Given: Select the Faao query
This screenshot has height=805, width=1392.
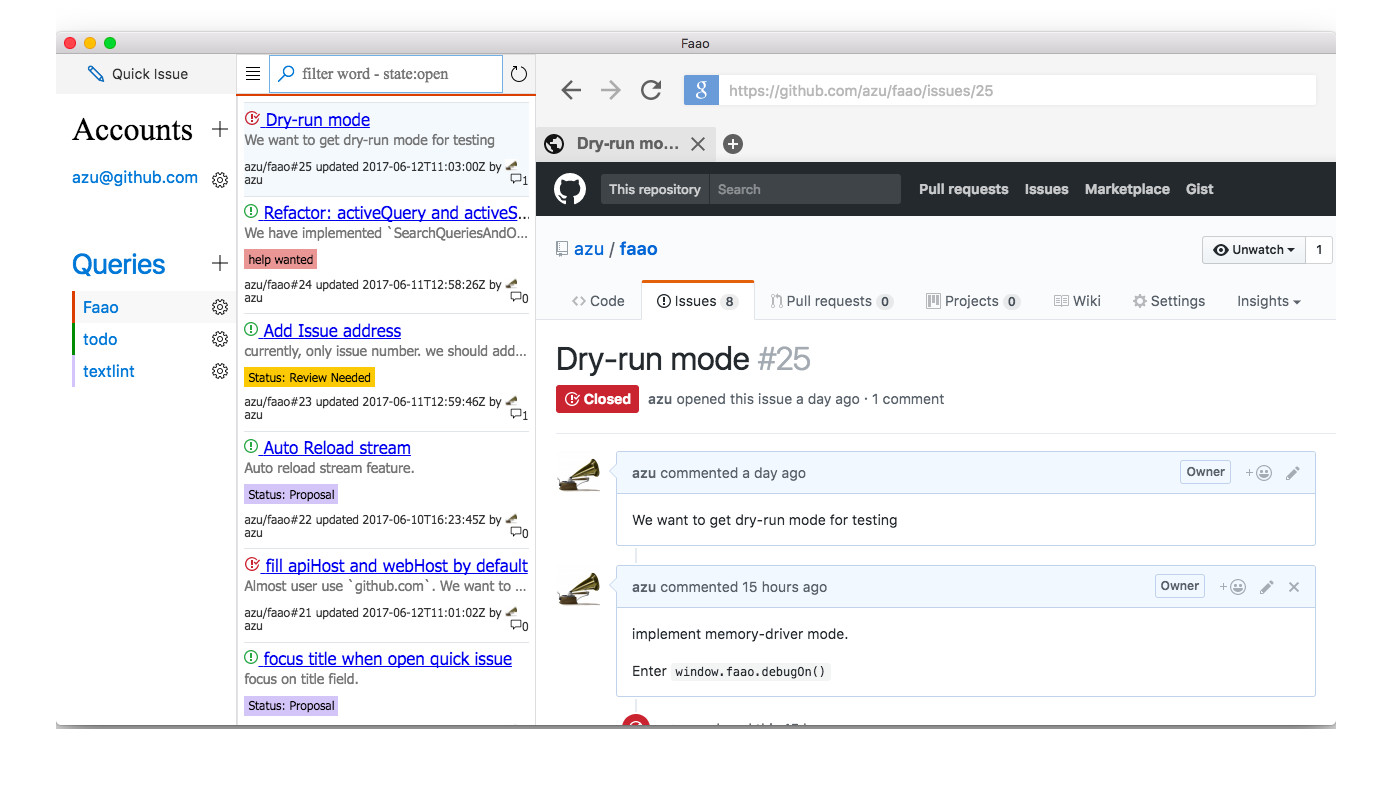Looking at the screenshot, I should [x=100, y=307].
